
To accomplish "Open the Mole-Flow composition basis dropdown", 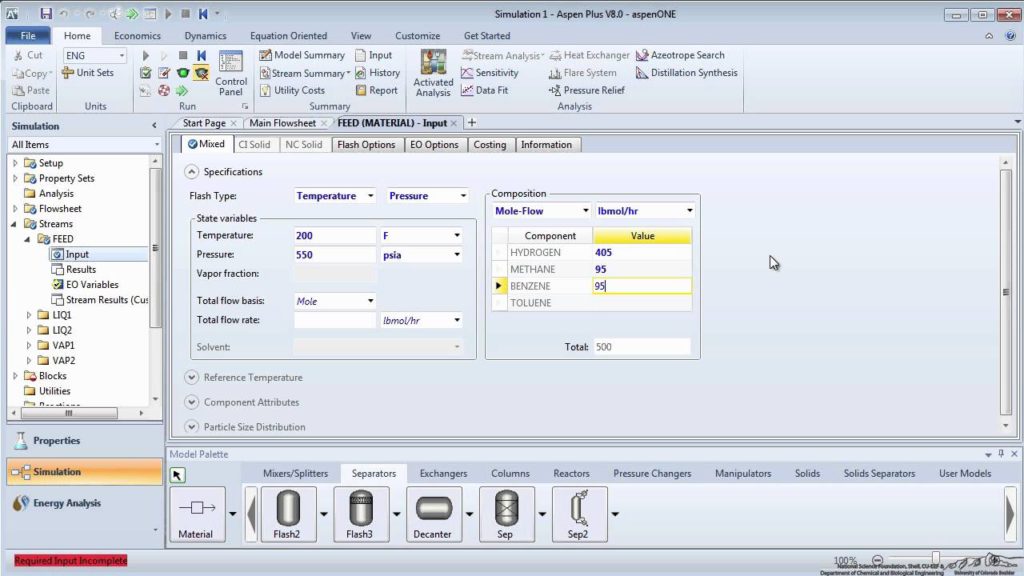I will [541, 211].
